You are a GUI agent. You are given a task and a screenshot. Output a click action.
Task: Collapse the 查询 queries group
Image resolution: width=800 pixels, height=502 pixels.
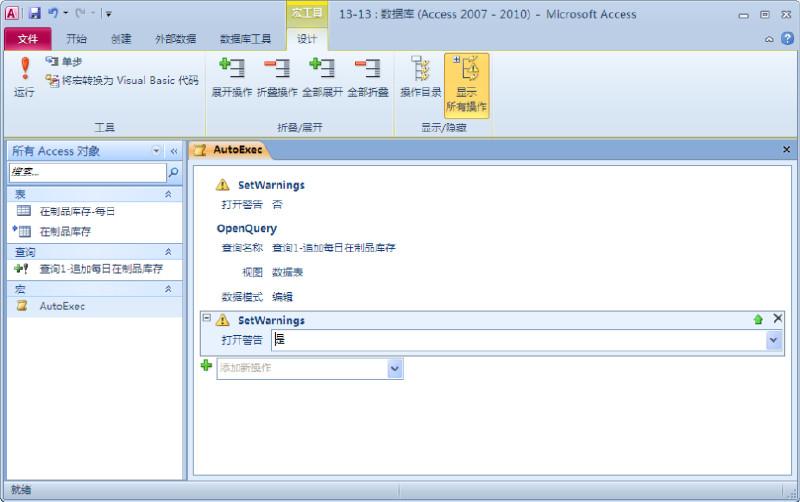pos(168,252)
